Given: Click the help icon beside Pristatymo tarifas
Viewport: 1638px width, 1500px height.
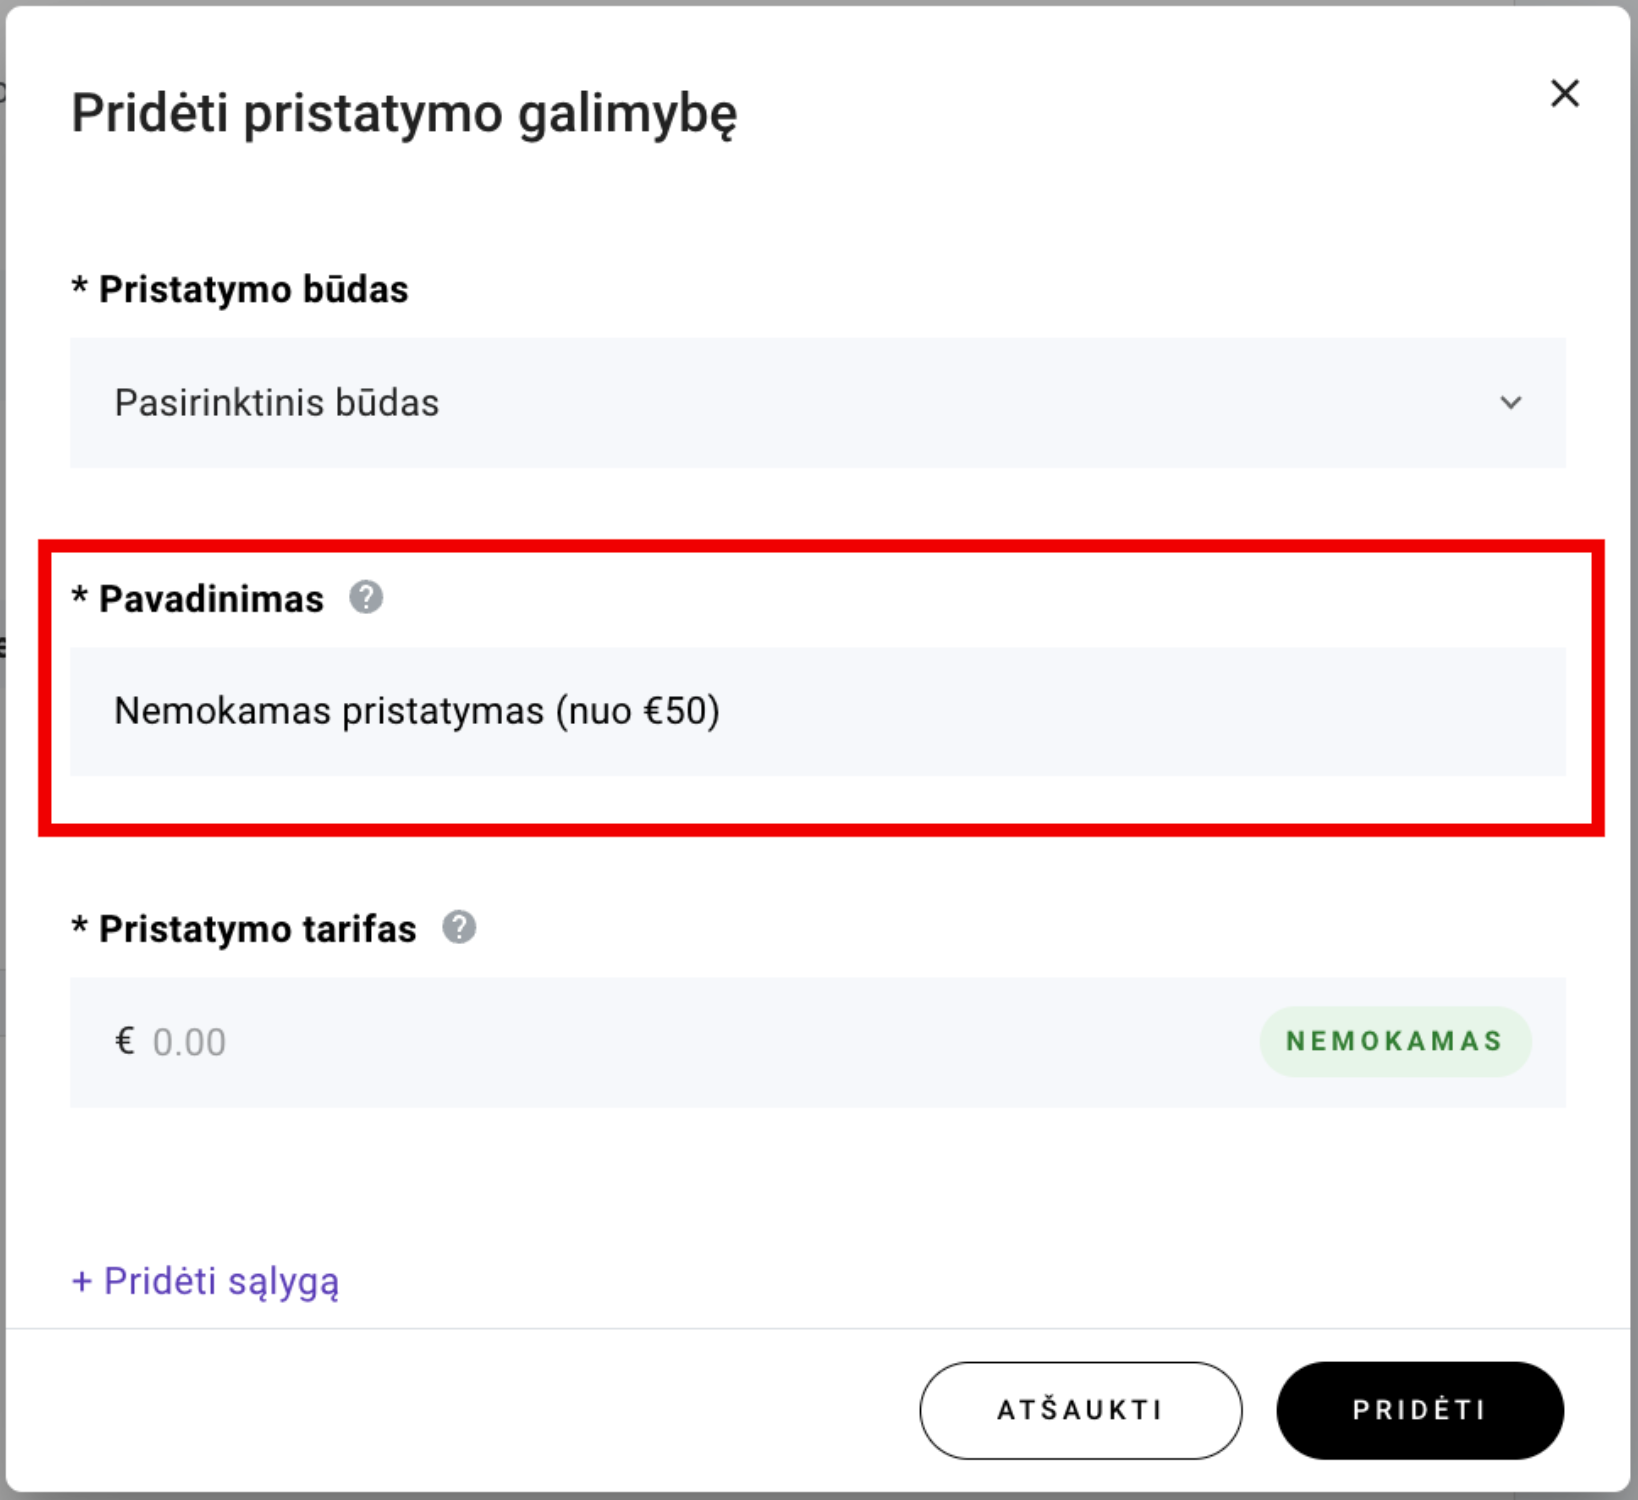Looking at the screenshot, I should click(x=458, y=928).
